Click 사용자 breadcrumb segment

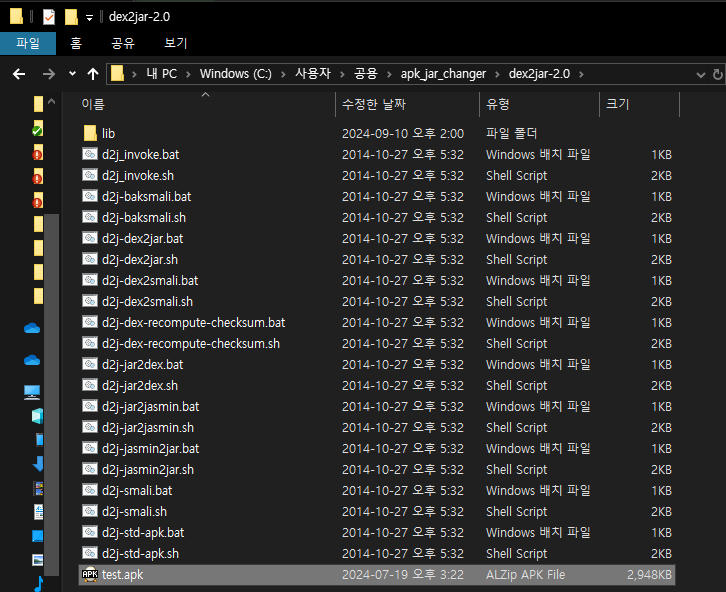pyautogui.click(x=313, y=74)
